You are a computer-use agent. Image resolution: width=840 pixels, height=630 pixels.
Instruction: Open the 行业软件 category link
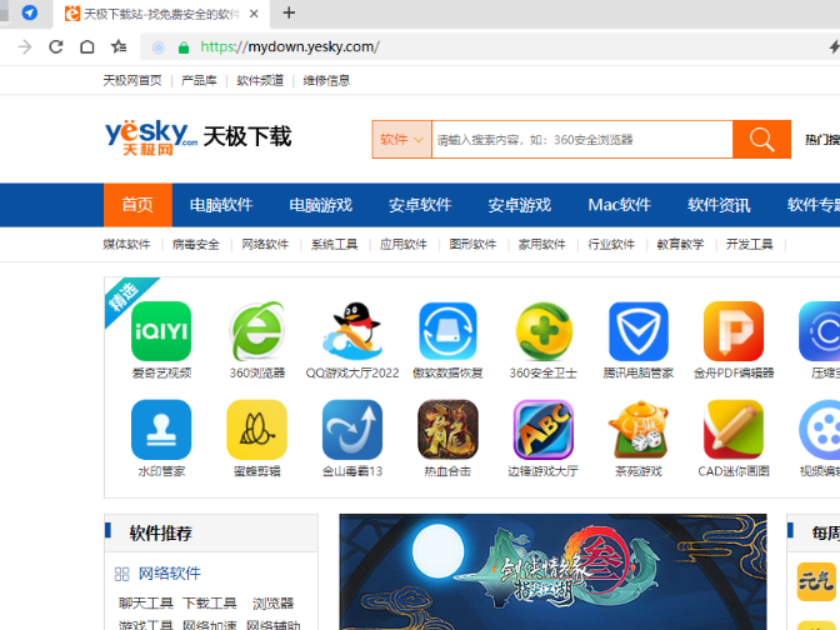click(611, 244)
